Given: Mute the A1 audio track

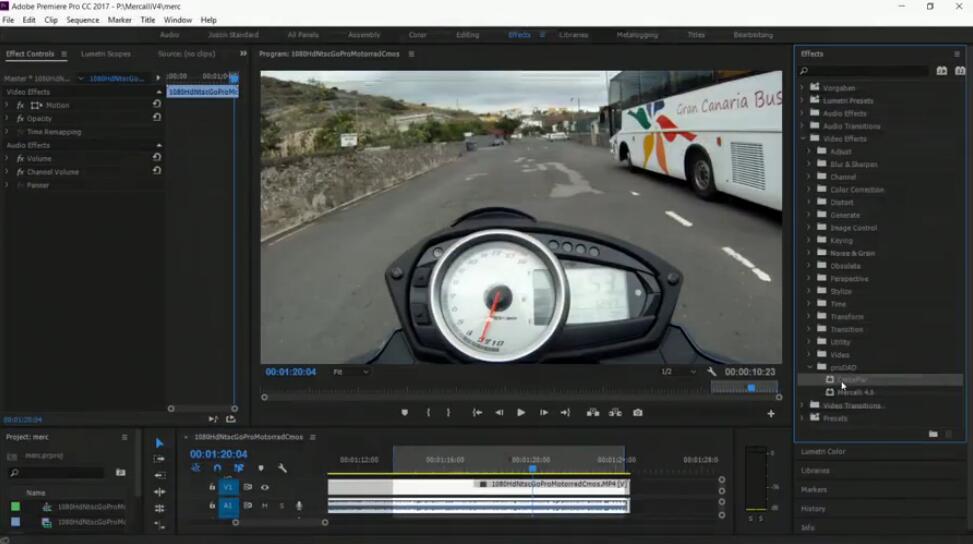Looking at the screenshot, I should (265, 506).
